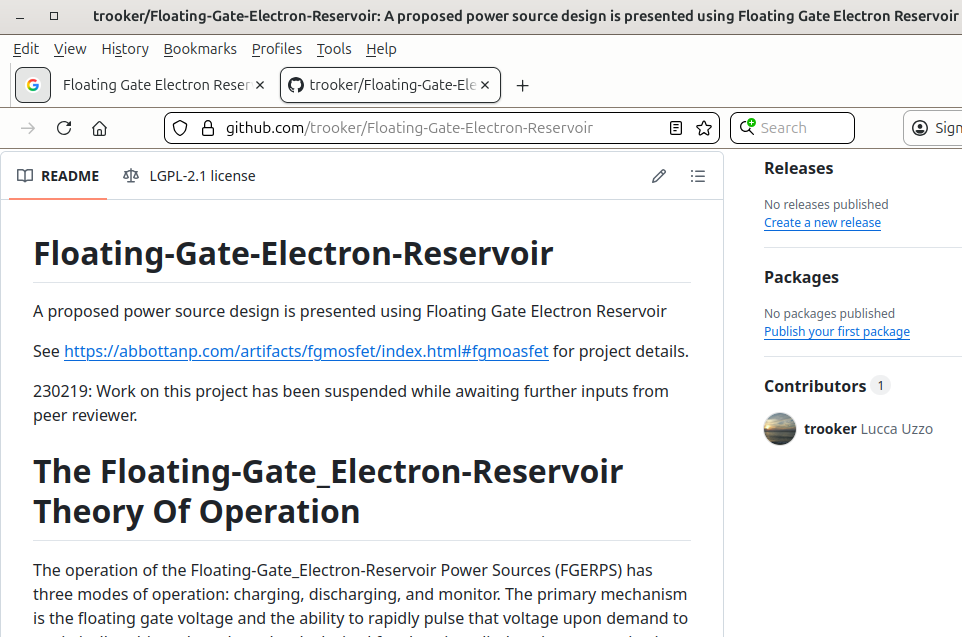Toggle reader view icon in address bar
Screen dimensions: 962x637
tap(676, 128)
